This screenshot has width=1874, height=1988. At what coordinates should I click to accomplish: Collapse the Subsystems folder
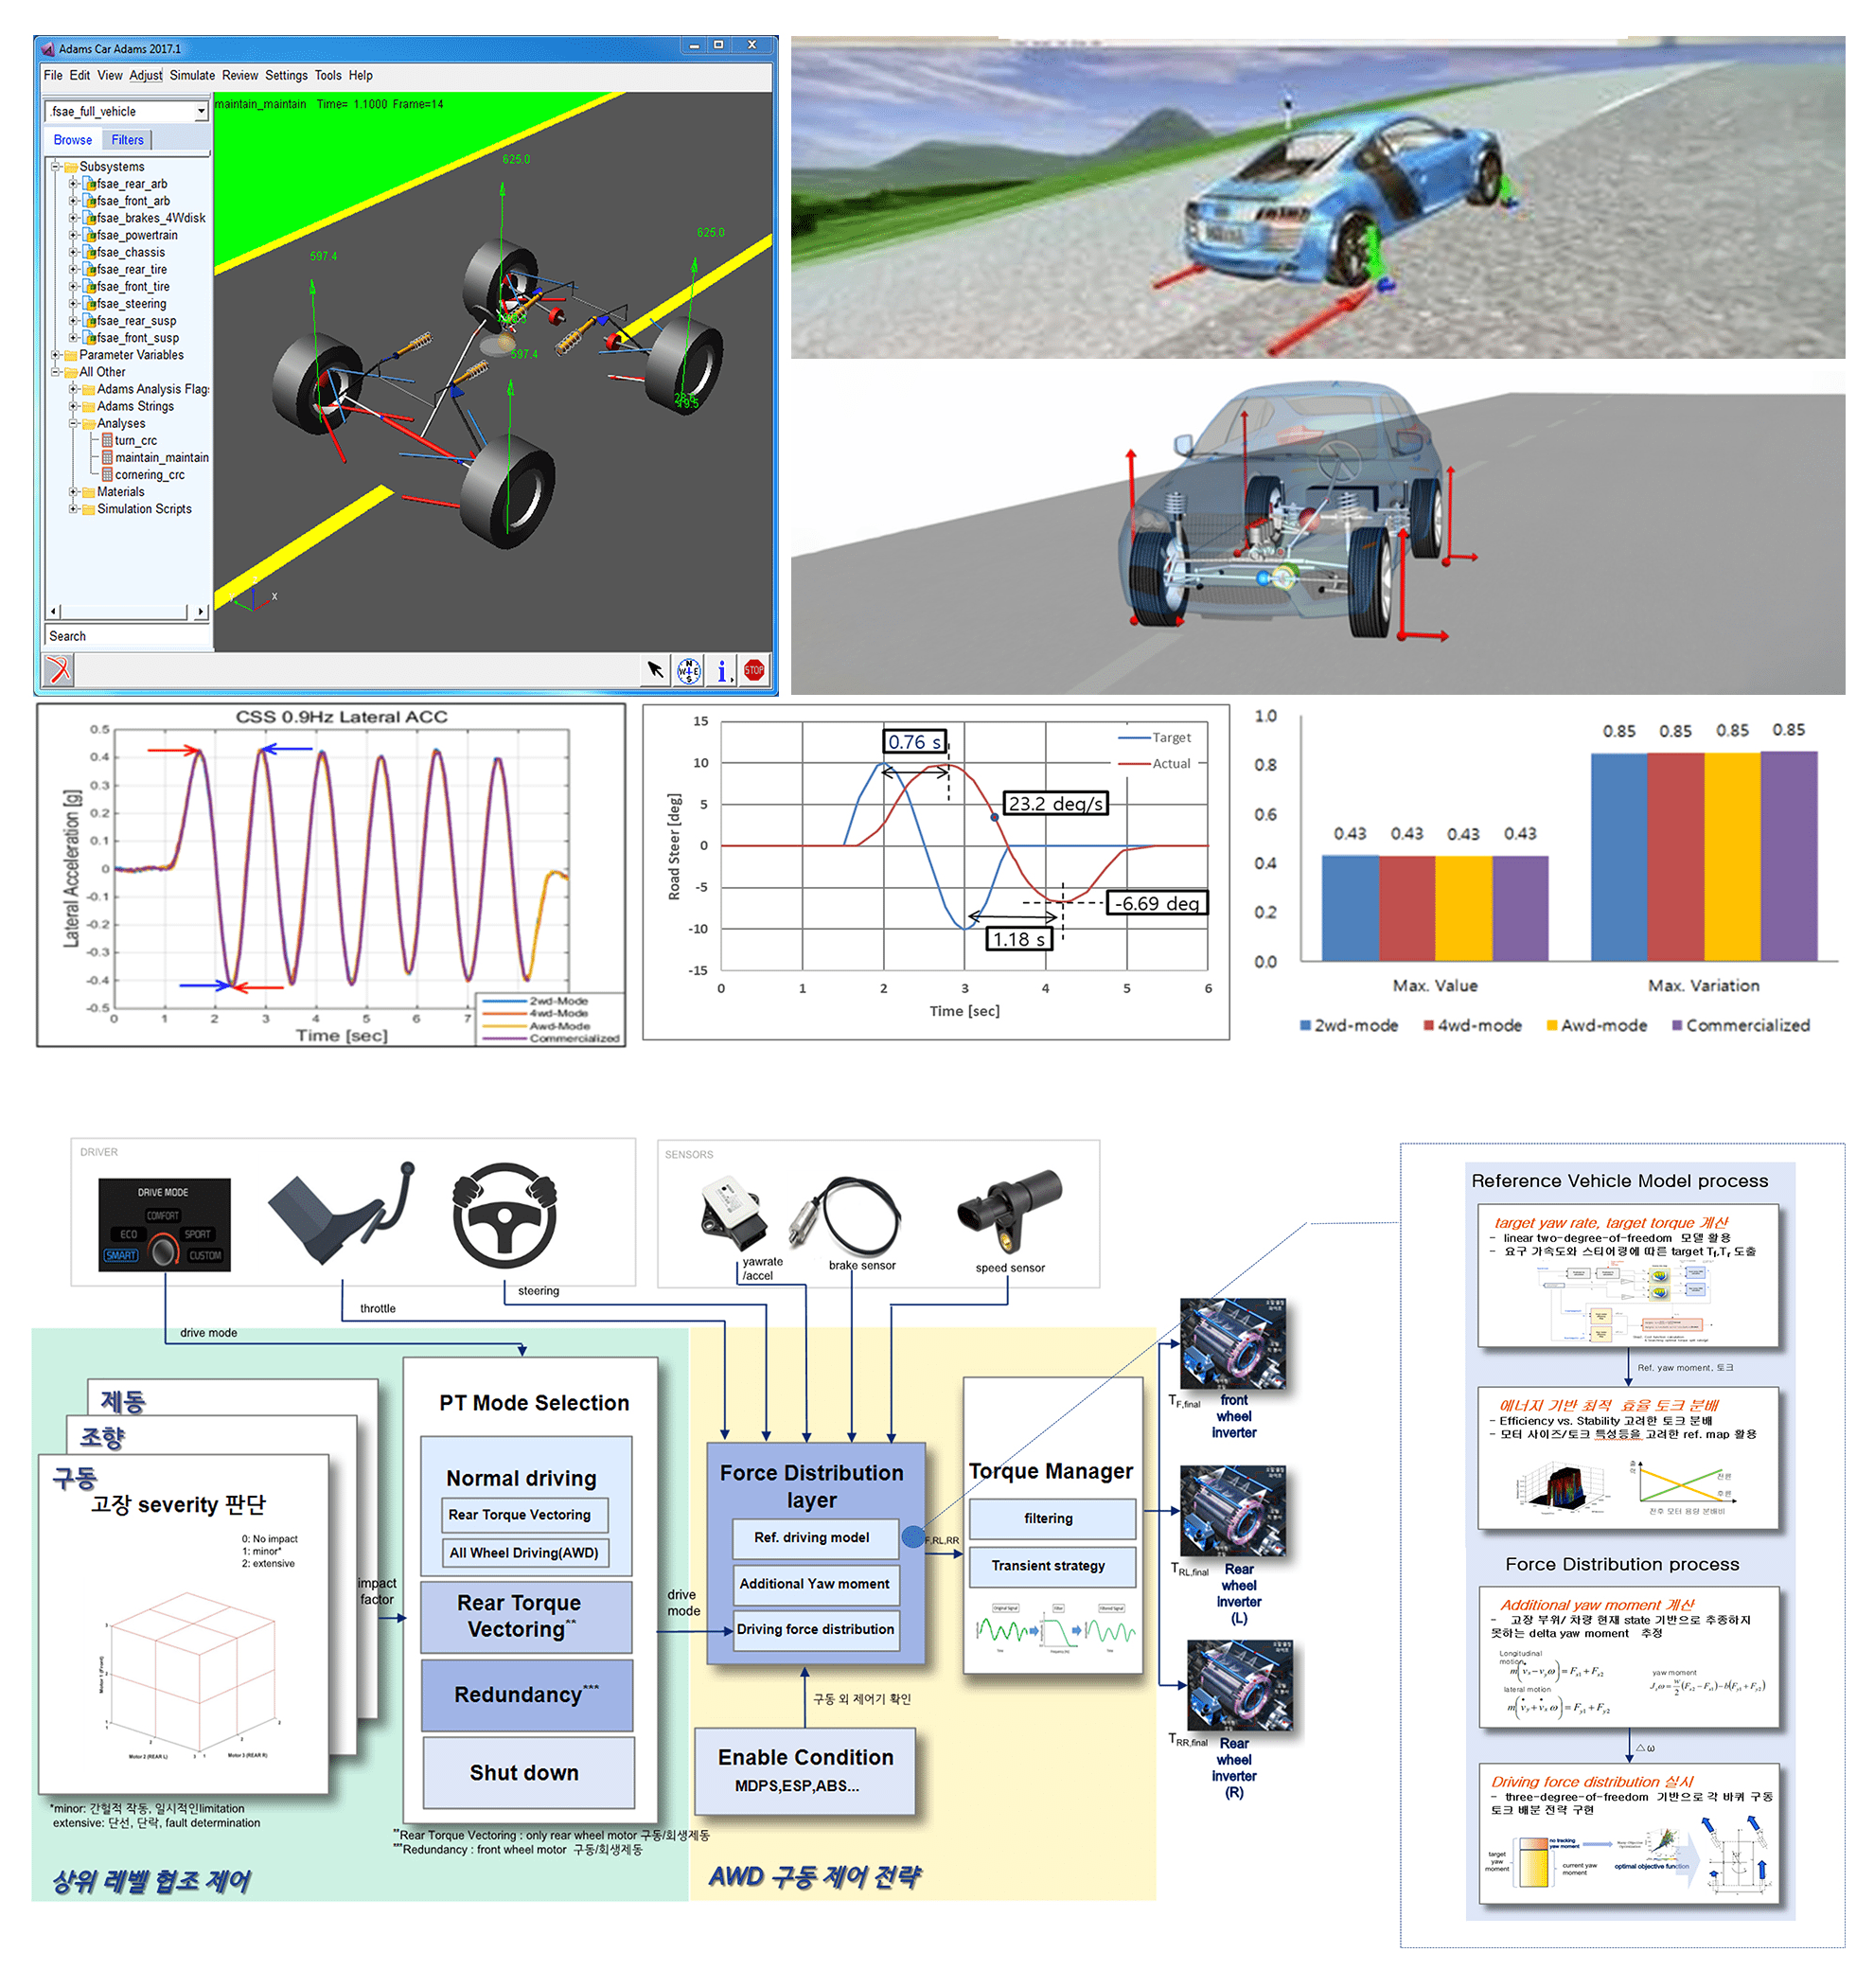tap(57, 167)
